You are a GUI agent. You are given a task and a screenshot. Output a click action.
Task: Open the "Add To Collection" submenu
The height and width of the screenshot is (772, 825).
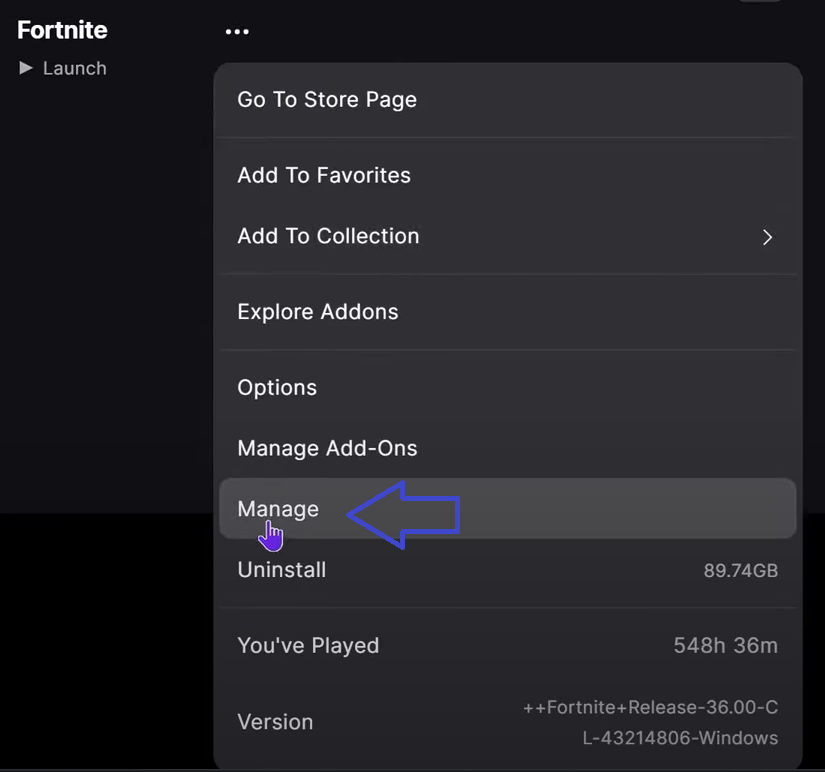click(328, 236)
